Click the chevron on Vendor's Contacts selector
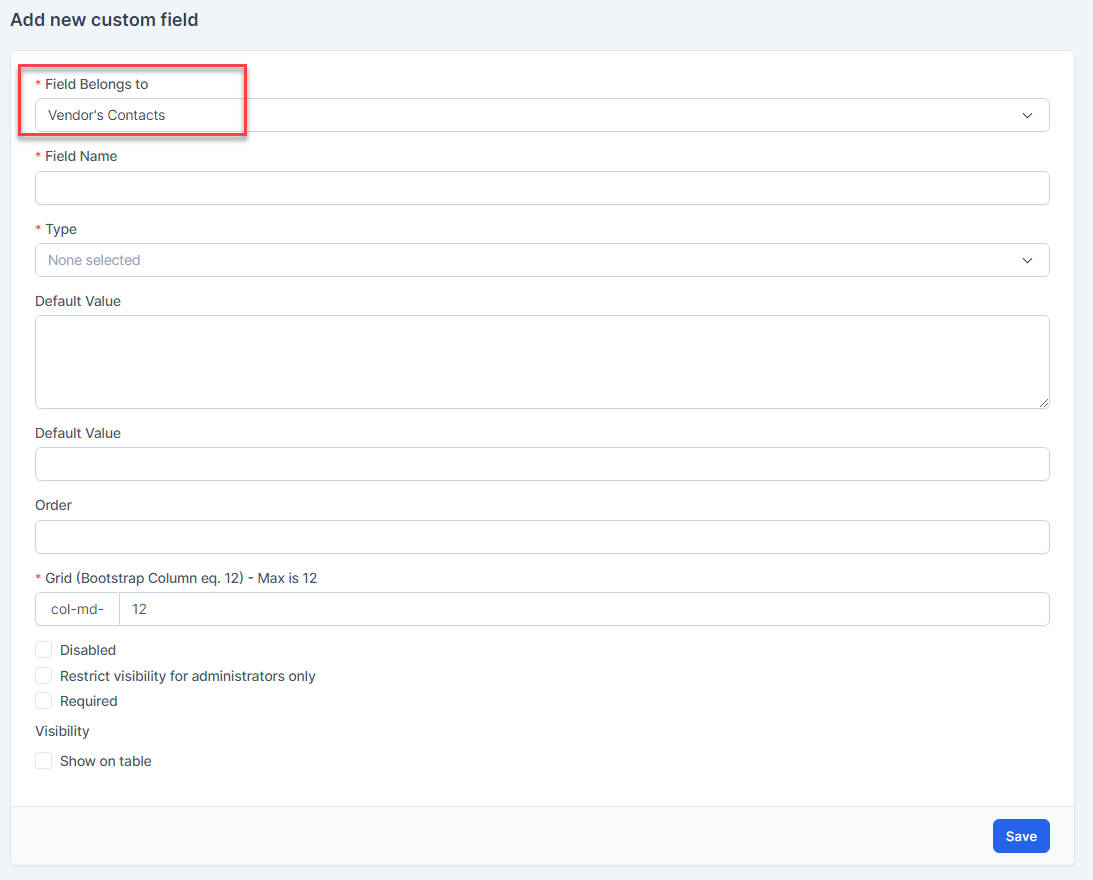Viewport: 1093px width, 880px height. point(1027,116)
